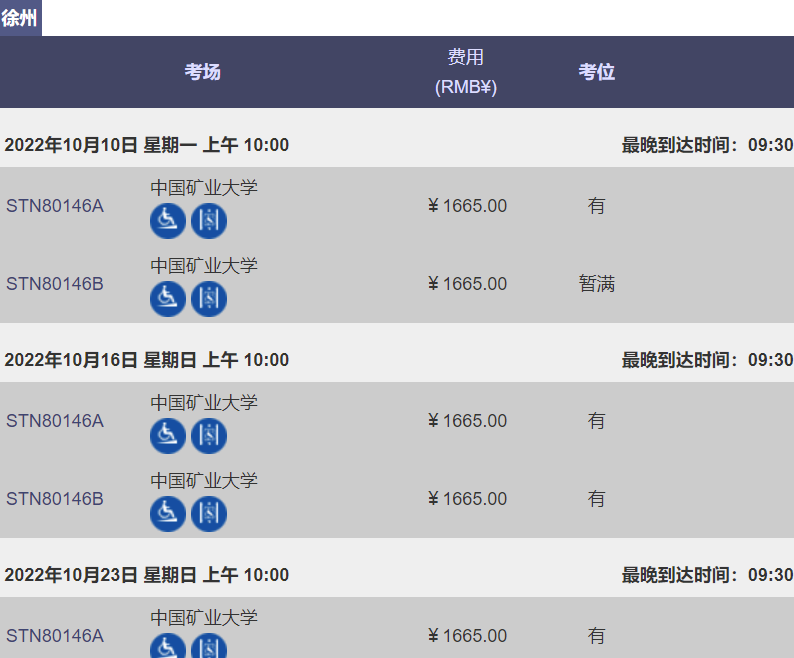Click accessible elevator icon for Oct 10 STN80146B
The image size is (794, 658).
pyautogui.click(x=209, y=299)
